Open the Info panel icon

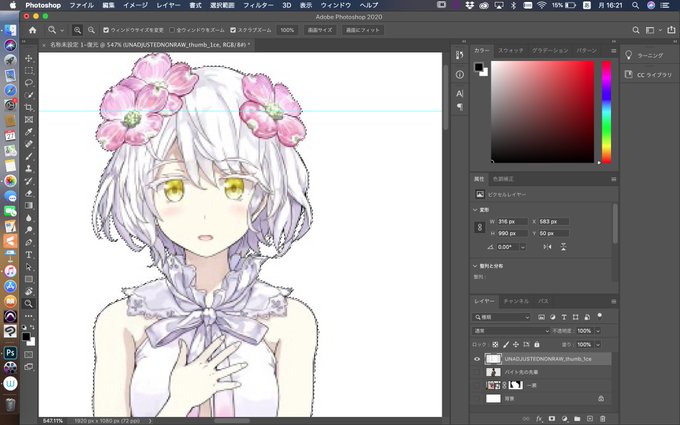click(460, 75)
